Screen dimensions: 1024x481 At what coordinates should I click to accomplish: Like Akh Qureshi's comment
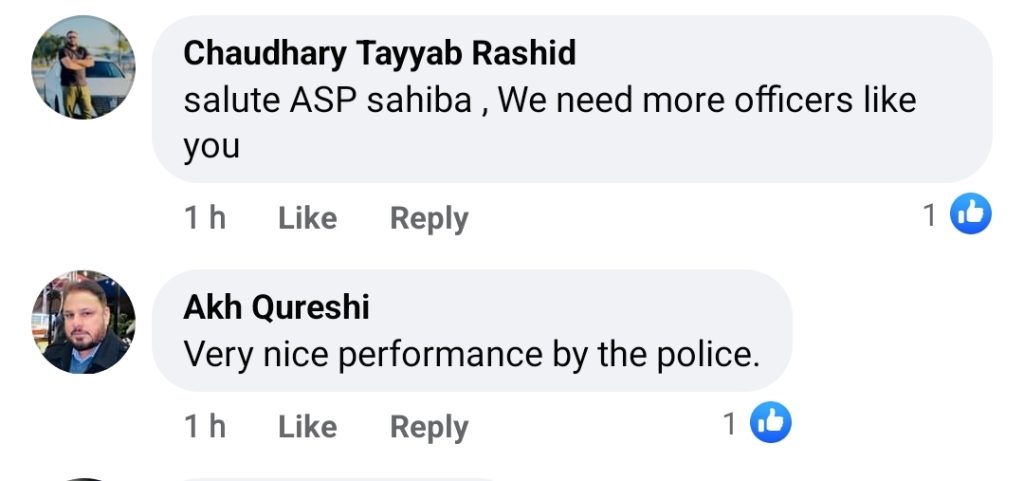pos(307,427)
